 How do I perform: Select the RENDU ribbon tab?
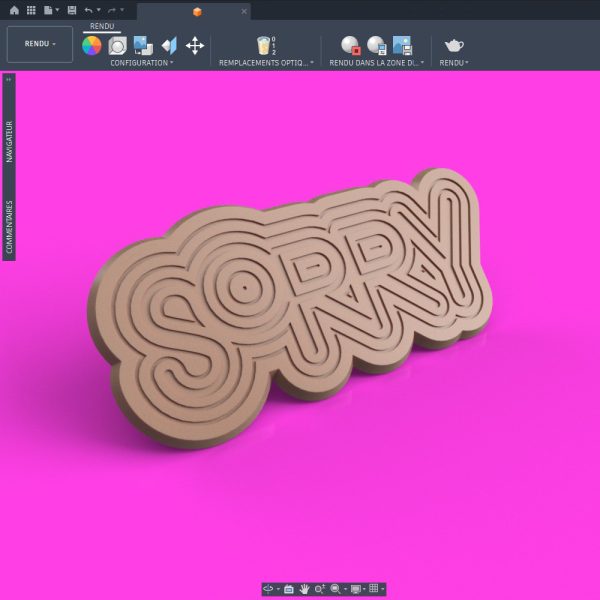[x=102, y=26]
